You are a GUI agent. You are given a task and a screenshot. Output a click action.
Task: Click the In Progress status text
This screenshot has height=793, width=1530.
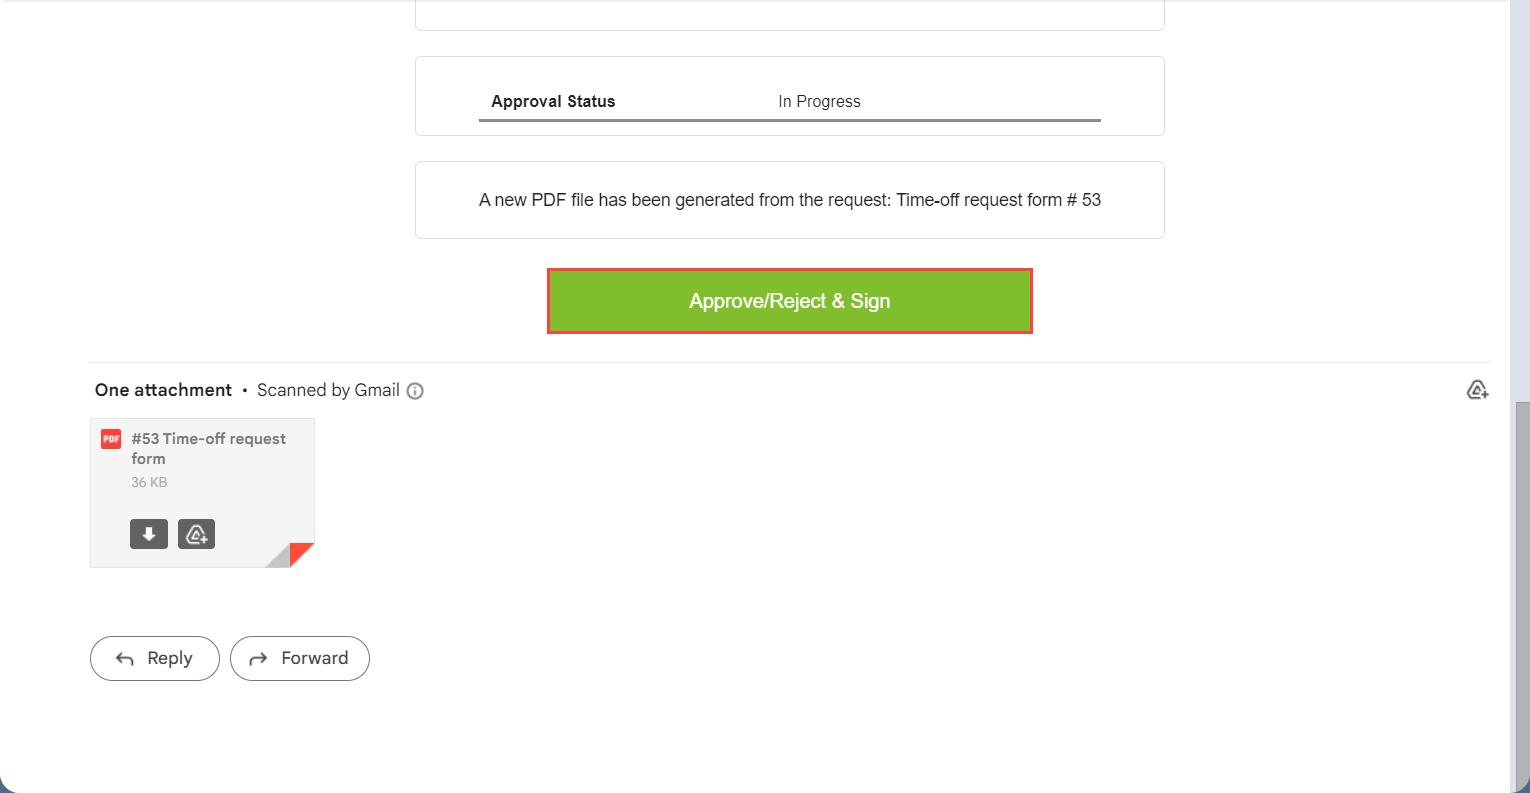[819, 101]
